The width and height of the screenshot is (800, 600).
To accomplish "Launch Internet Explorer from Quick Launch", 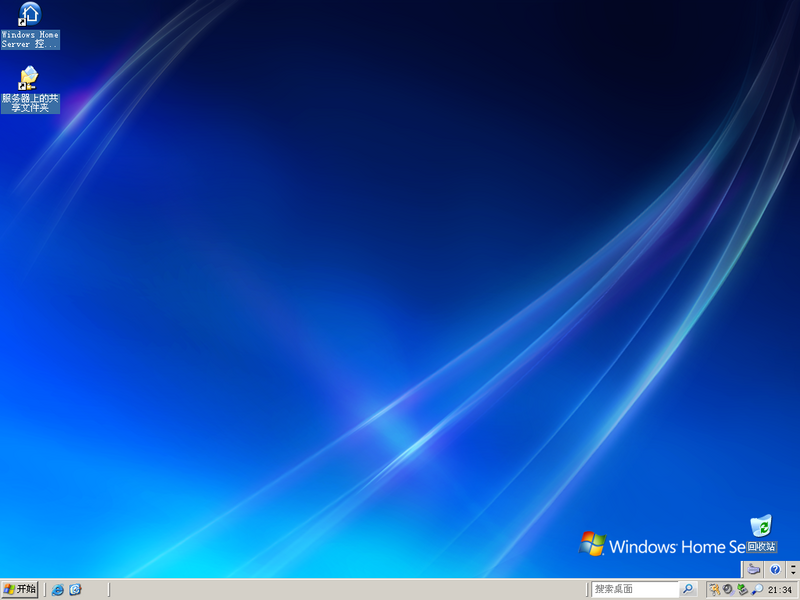I will coord(57,589).
